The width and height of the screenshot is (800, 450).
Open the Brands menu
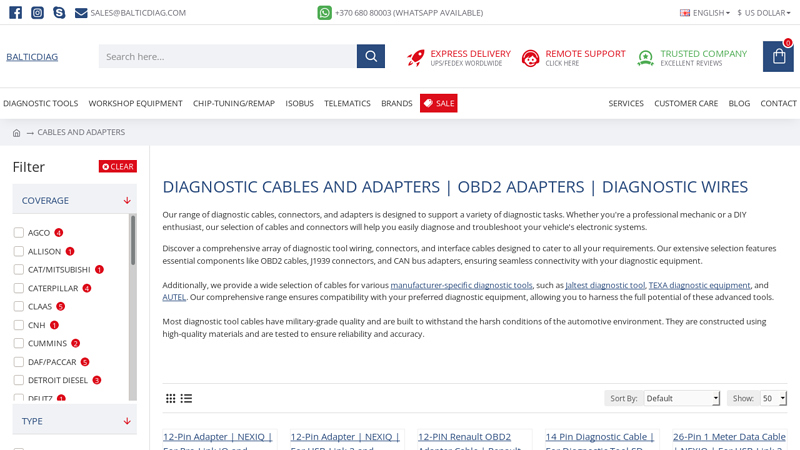pyautogui.click(x=396, y=103)
